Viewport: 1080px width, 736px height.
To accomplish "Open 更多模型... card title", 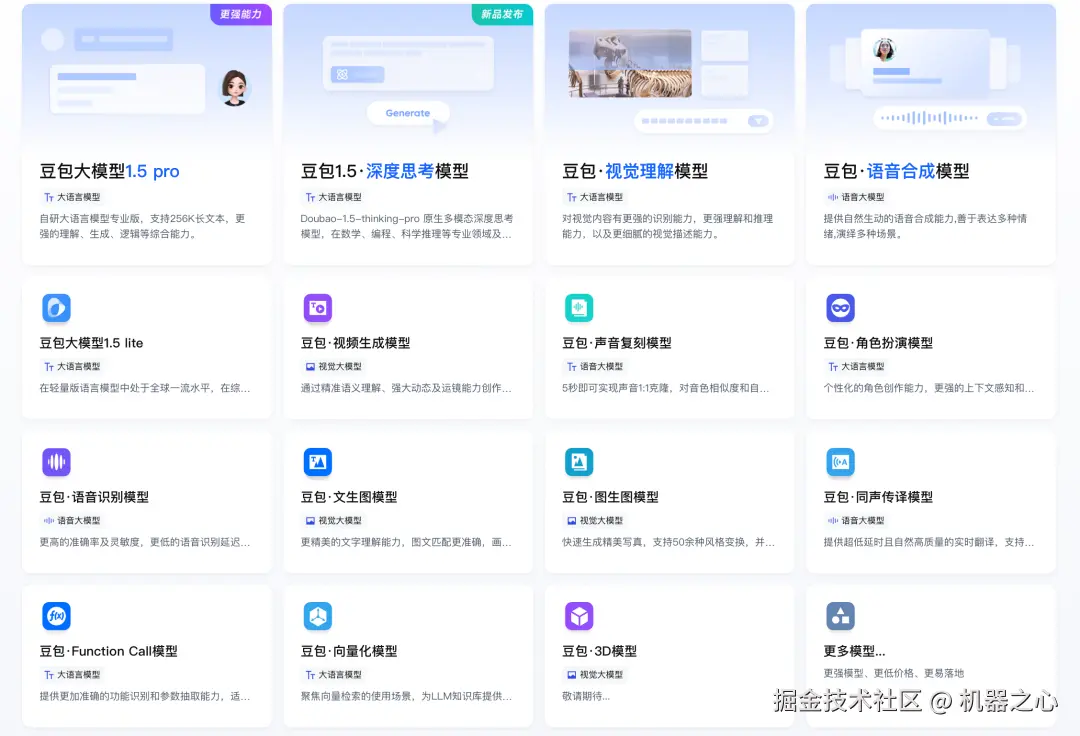I will point(855,651).
